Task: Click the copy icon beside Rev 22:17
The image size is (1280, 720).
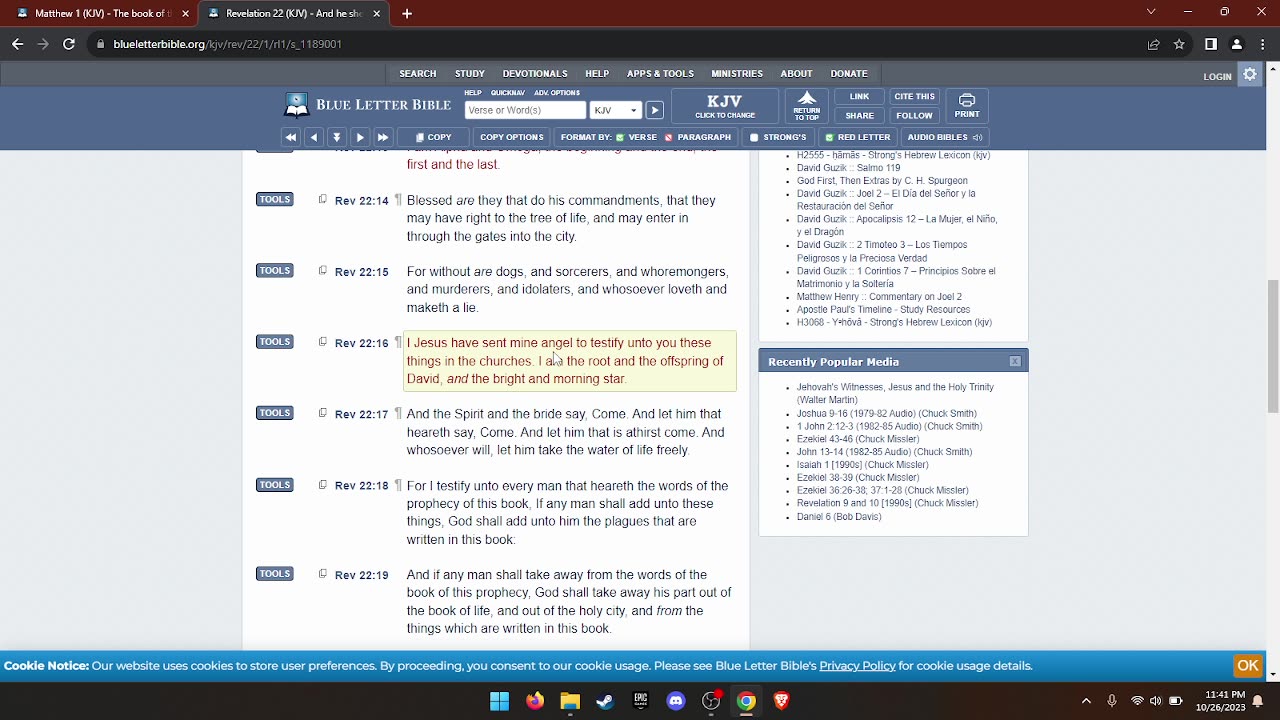Action: click(x=323, y=413)
